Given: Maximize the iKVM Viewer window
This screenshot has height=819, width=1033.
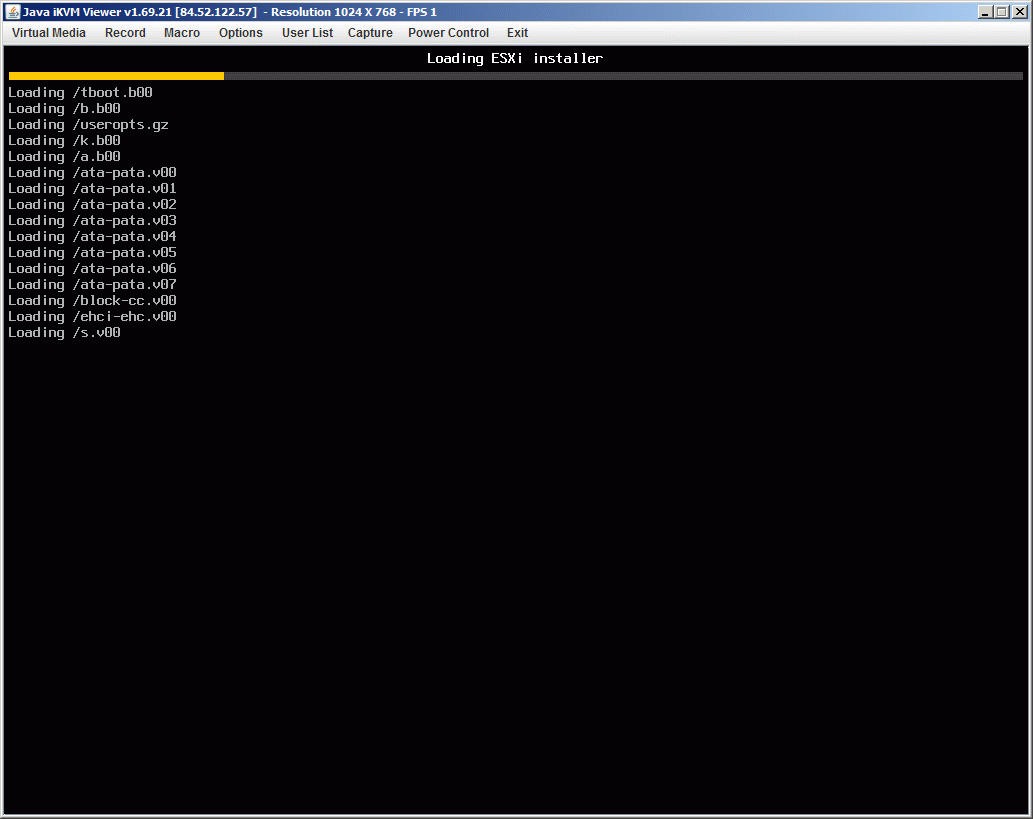Looking at the screenshot, I should (x=1002, y=12).
